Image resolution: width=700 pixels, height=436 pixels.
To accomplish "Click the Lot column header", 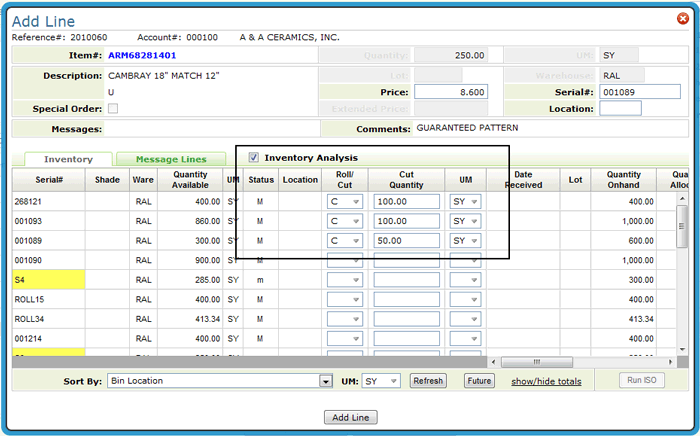I will 575,180.
